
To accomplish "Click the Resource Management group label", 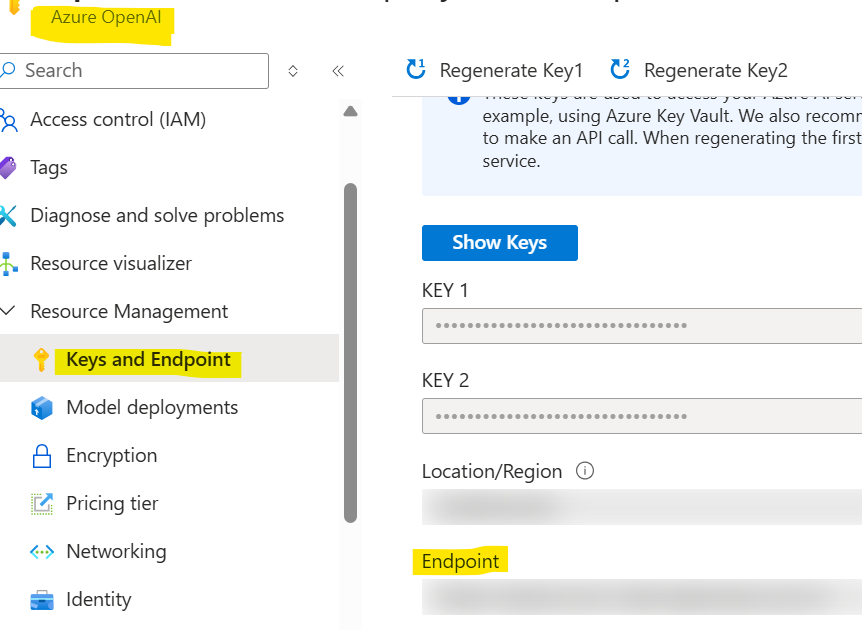I will tap(129, 311).
